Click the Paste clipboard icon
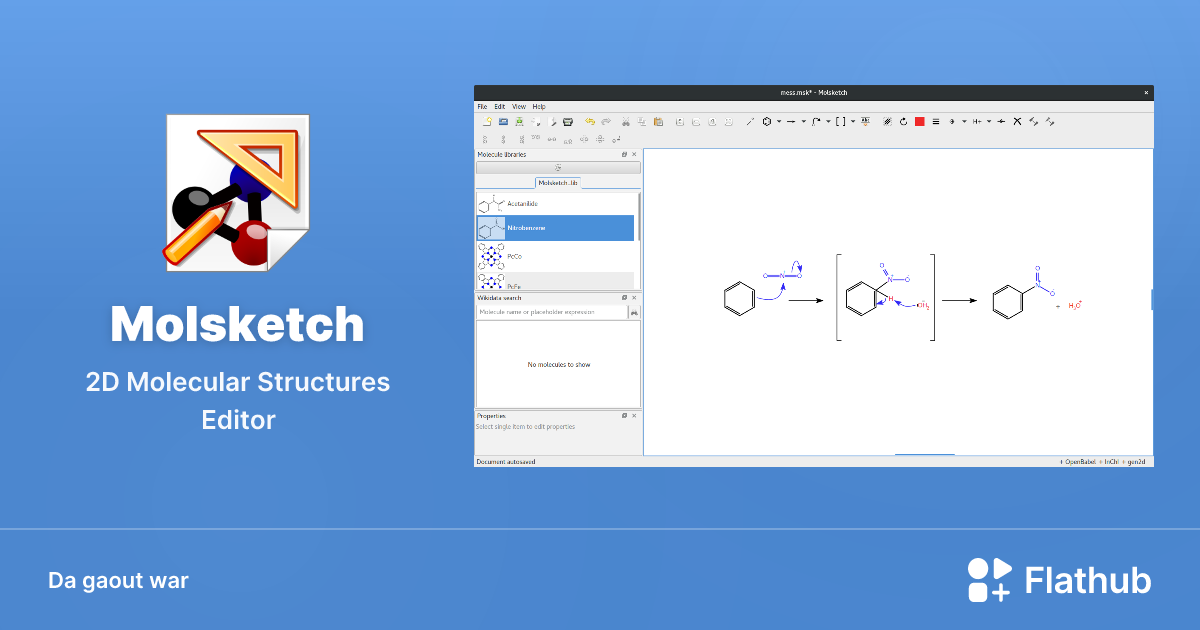Image resolution: width=1200 pixels, height=630 pixels. click(x=658, y=121)
